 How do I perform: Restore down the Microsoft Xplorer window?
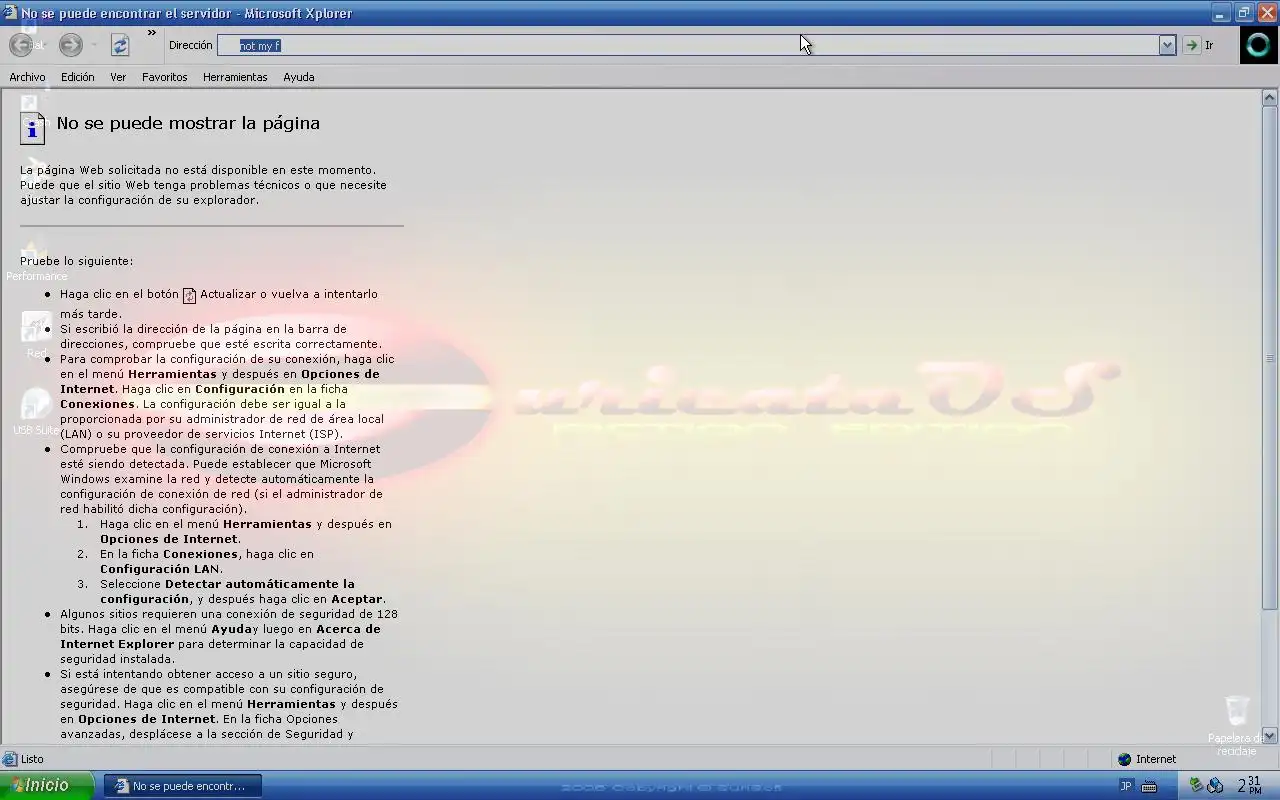click(x=1244, y=13)
